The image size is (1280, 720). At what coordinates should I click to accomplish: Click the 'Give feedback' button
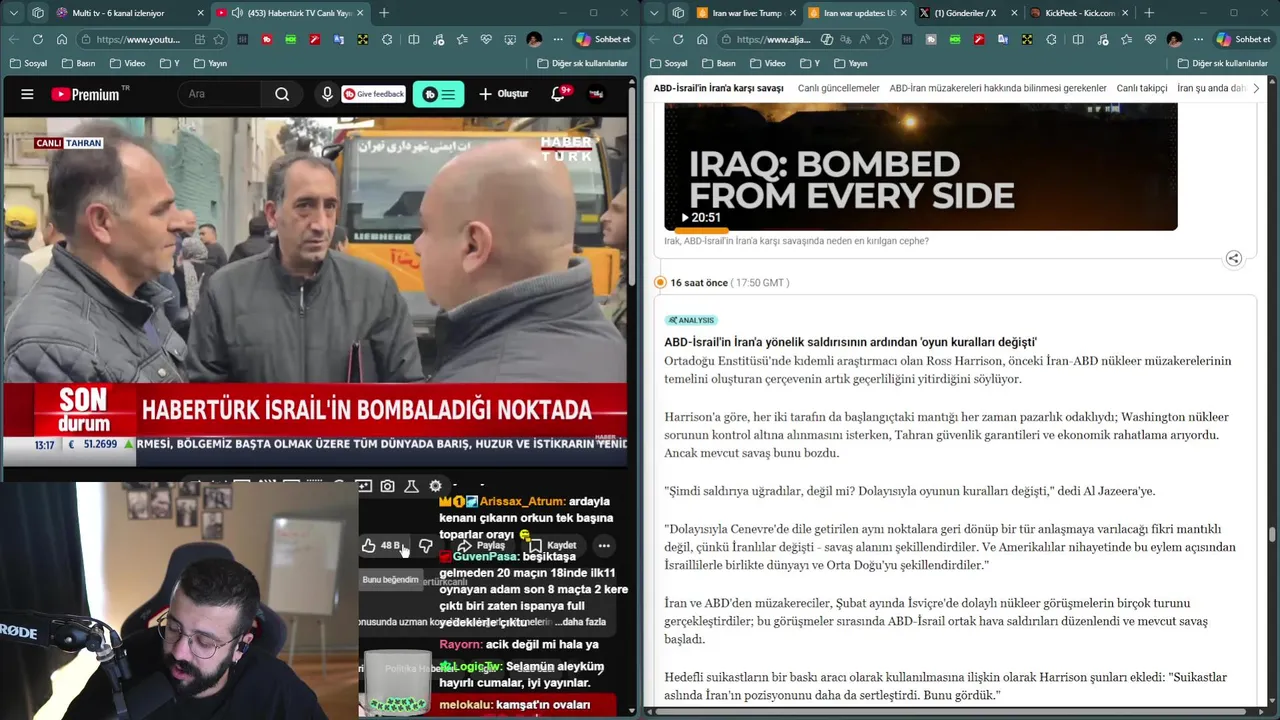tap(373, 94)
